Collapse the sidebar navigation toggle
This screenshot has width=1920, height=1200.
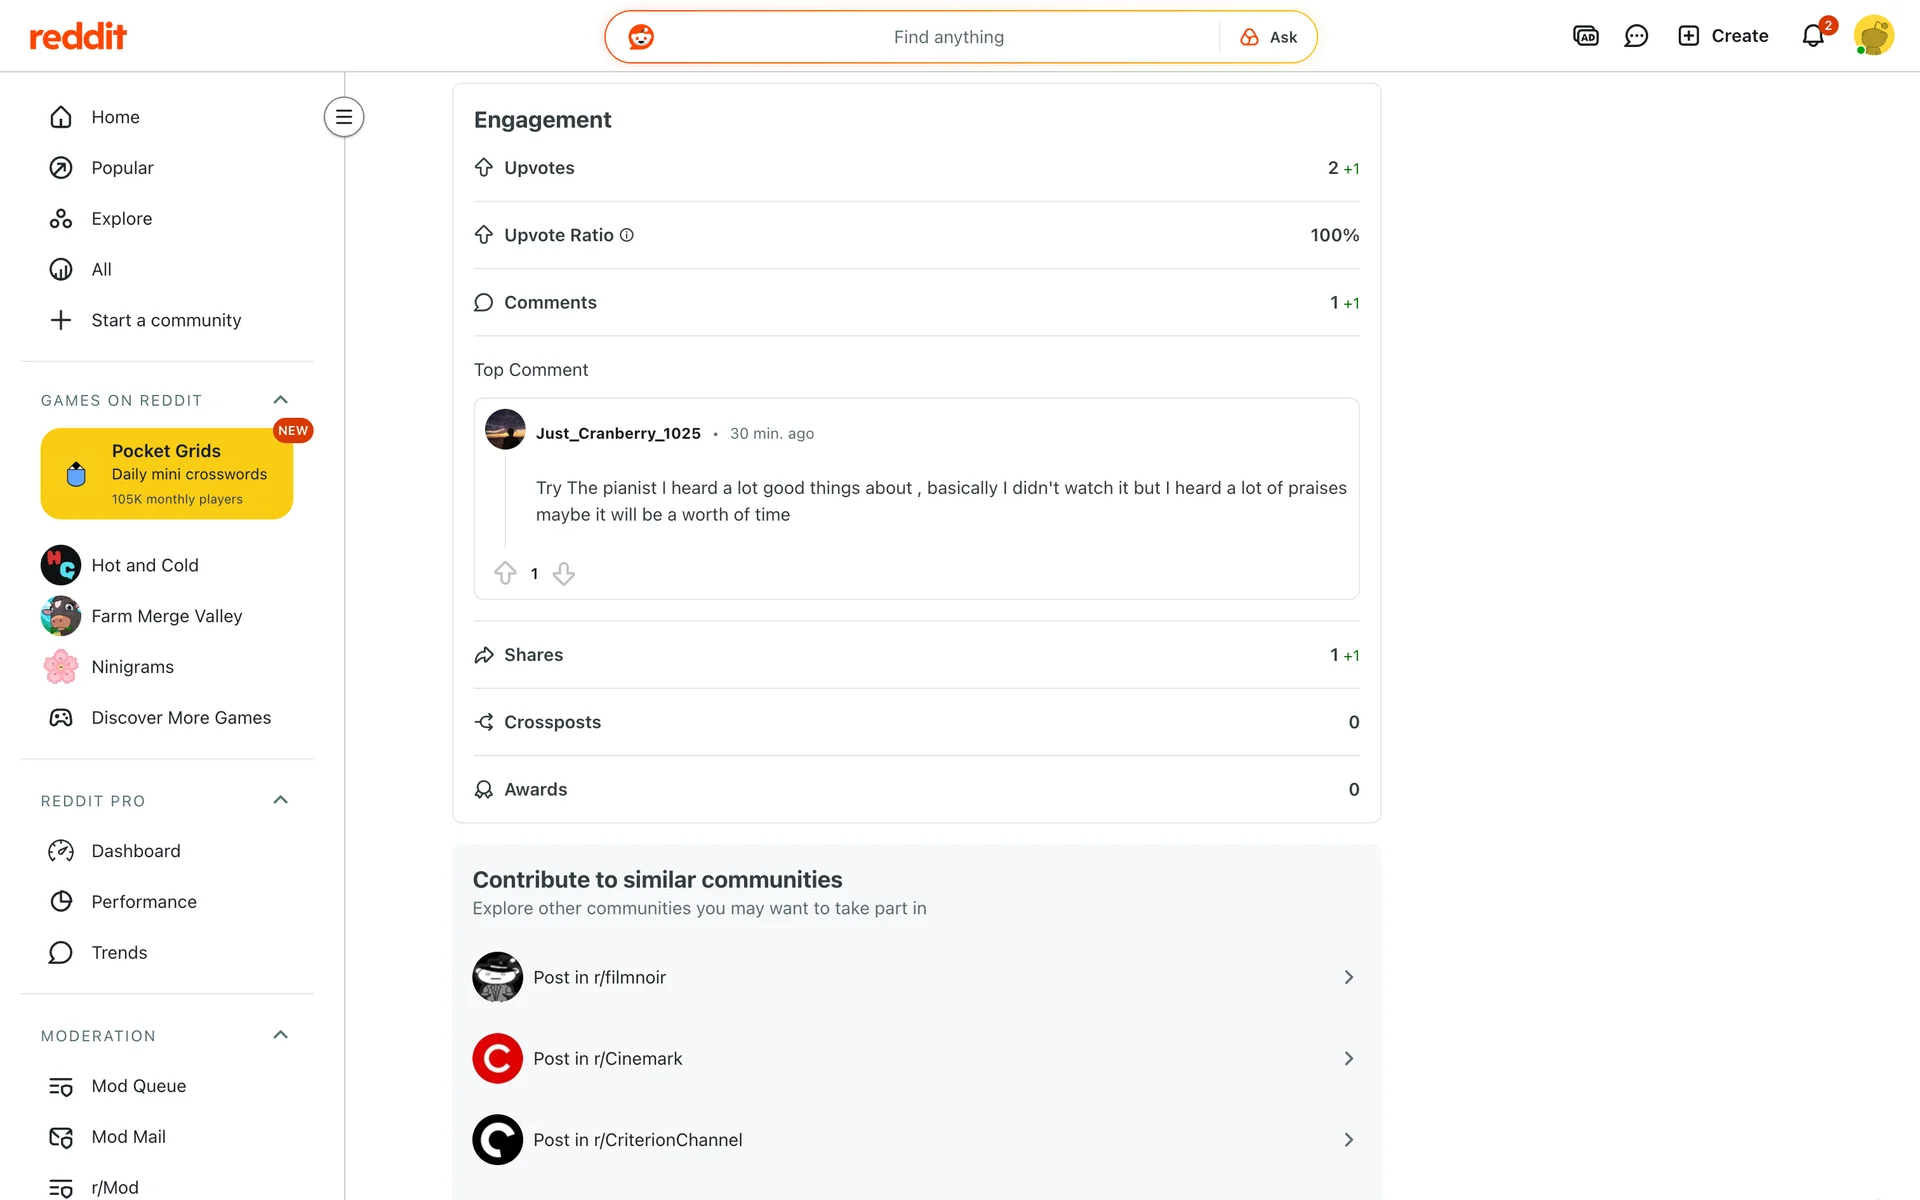click(343, 117)
